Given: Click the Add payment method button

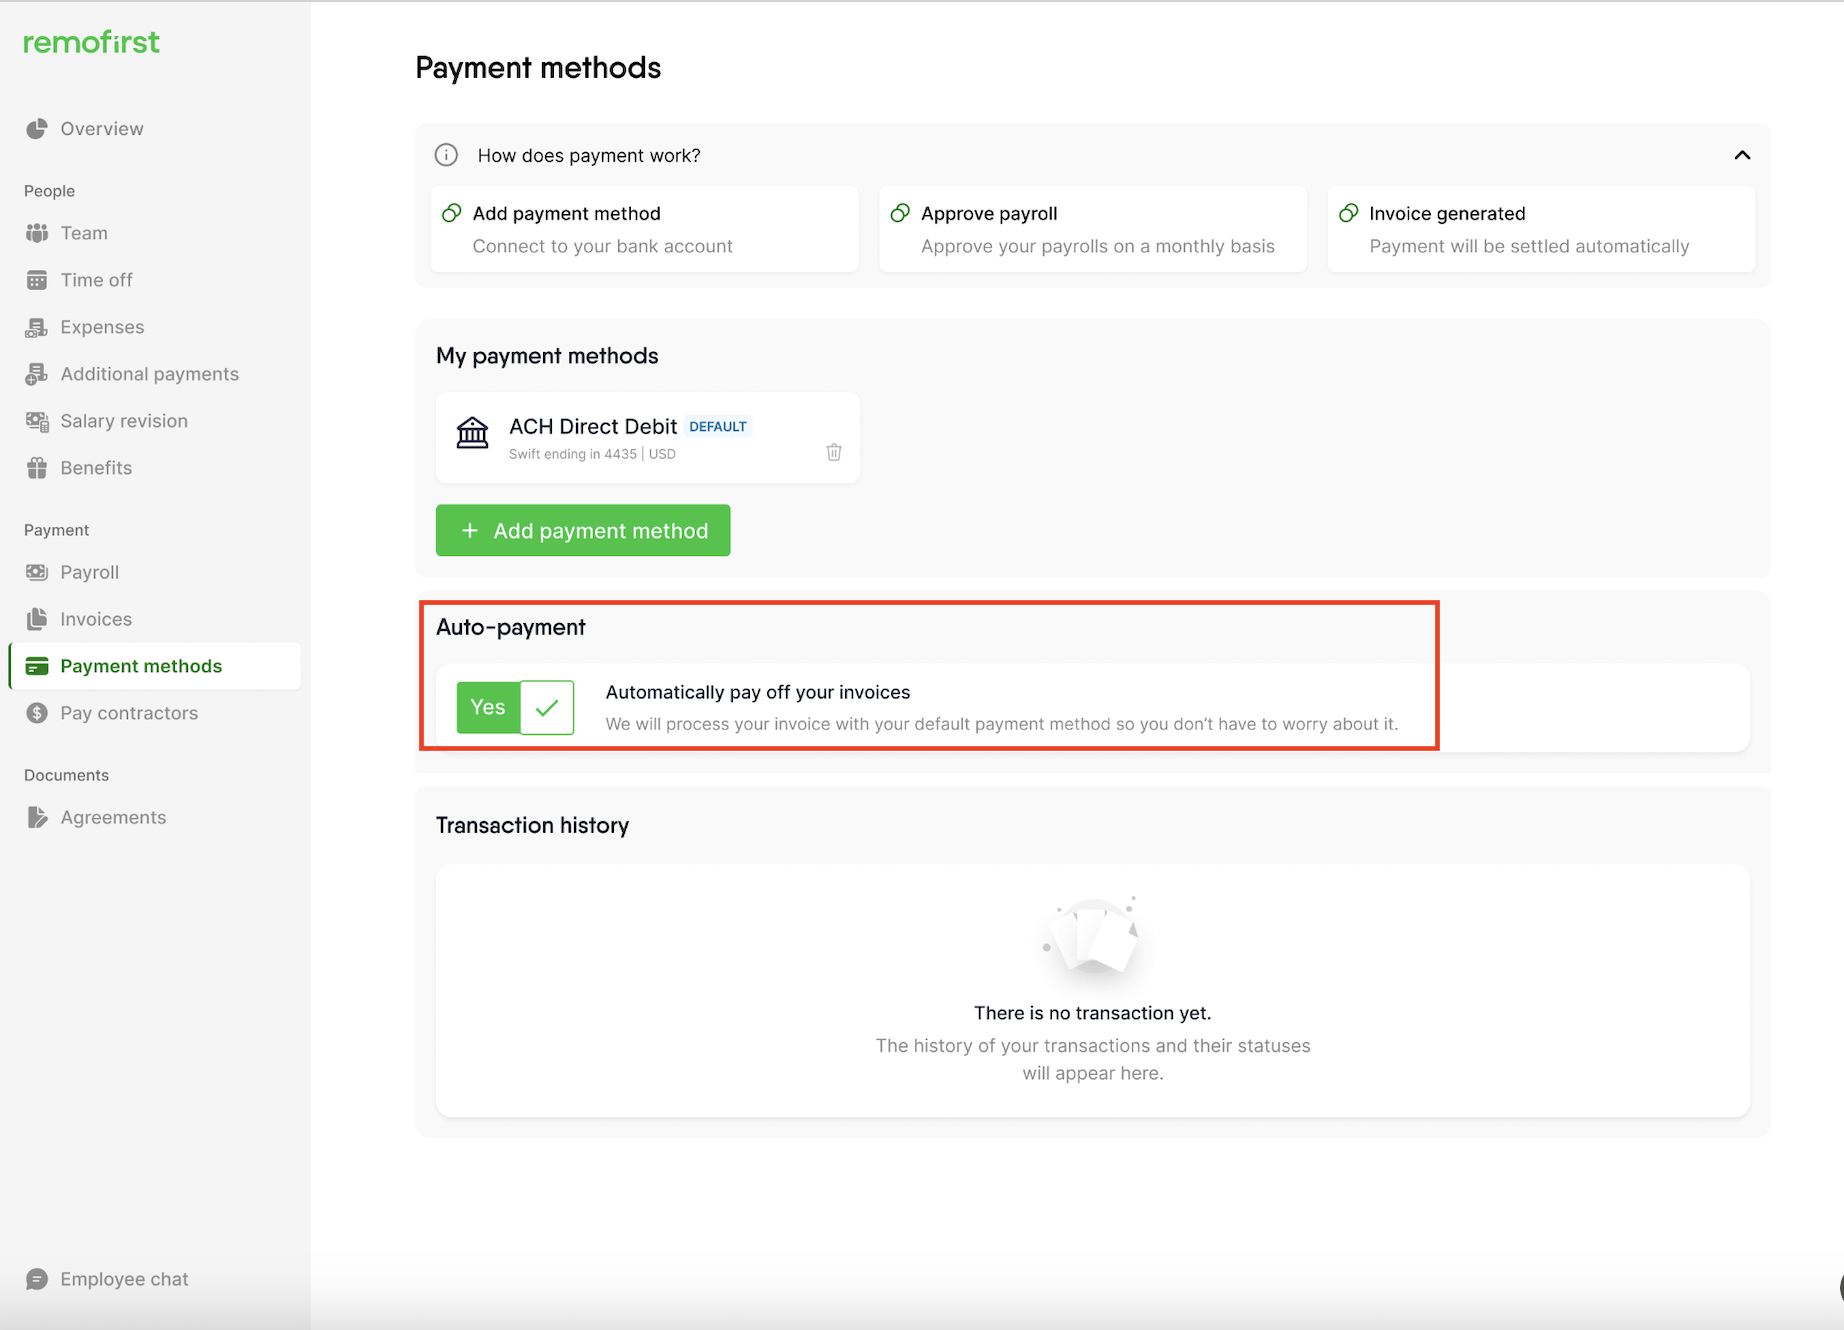Looking at the screenshot, I should (x=583, y=531).
